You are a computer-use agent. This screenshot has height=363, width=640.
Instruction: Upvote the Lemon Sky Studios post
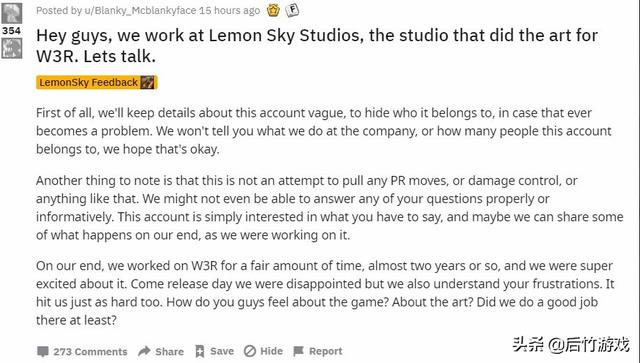11,13
